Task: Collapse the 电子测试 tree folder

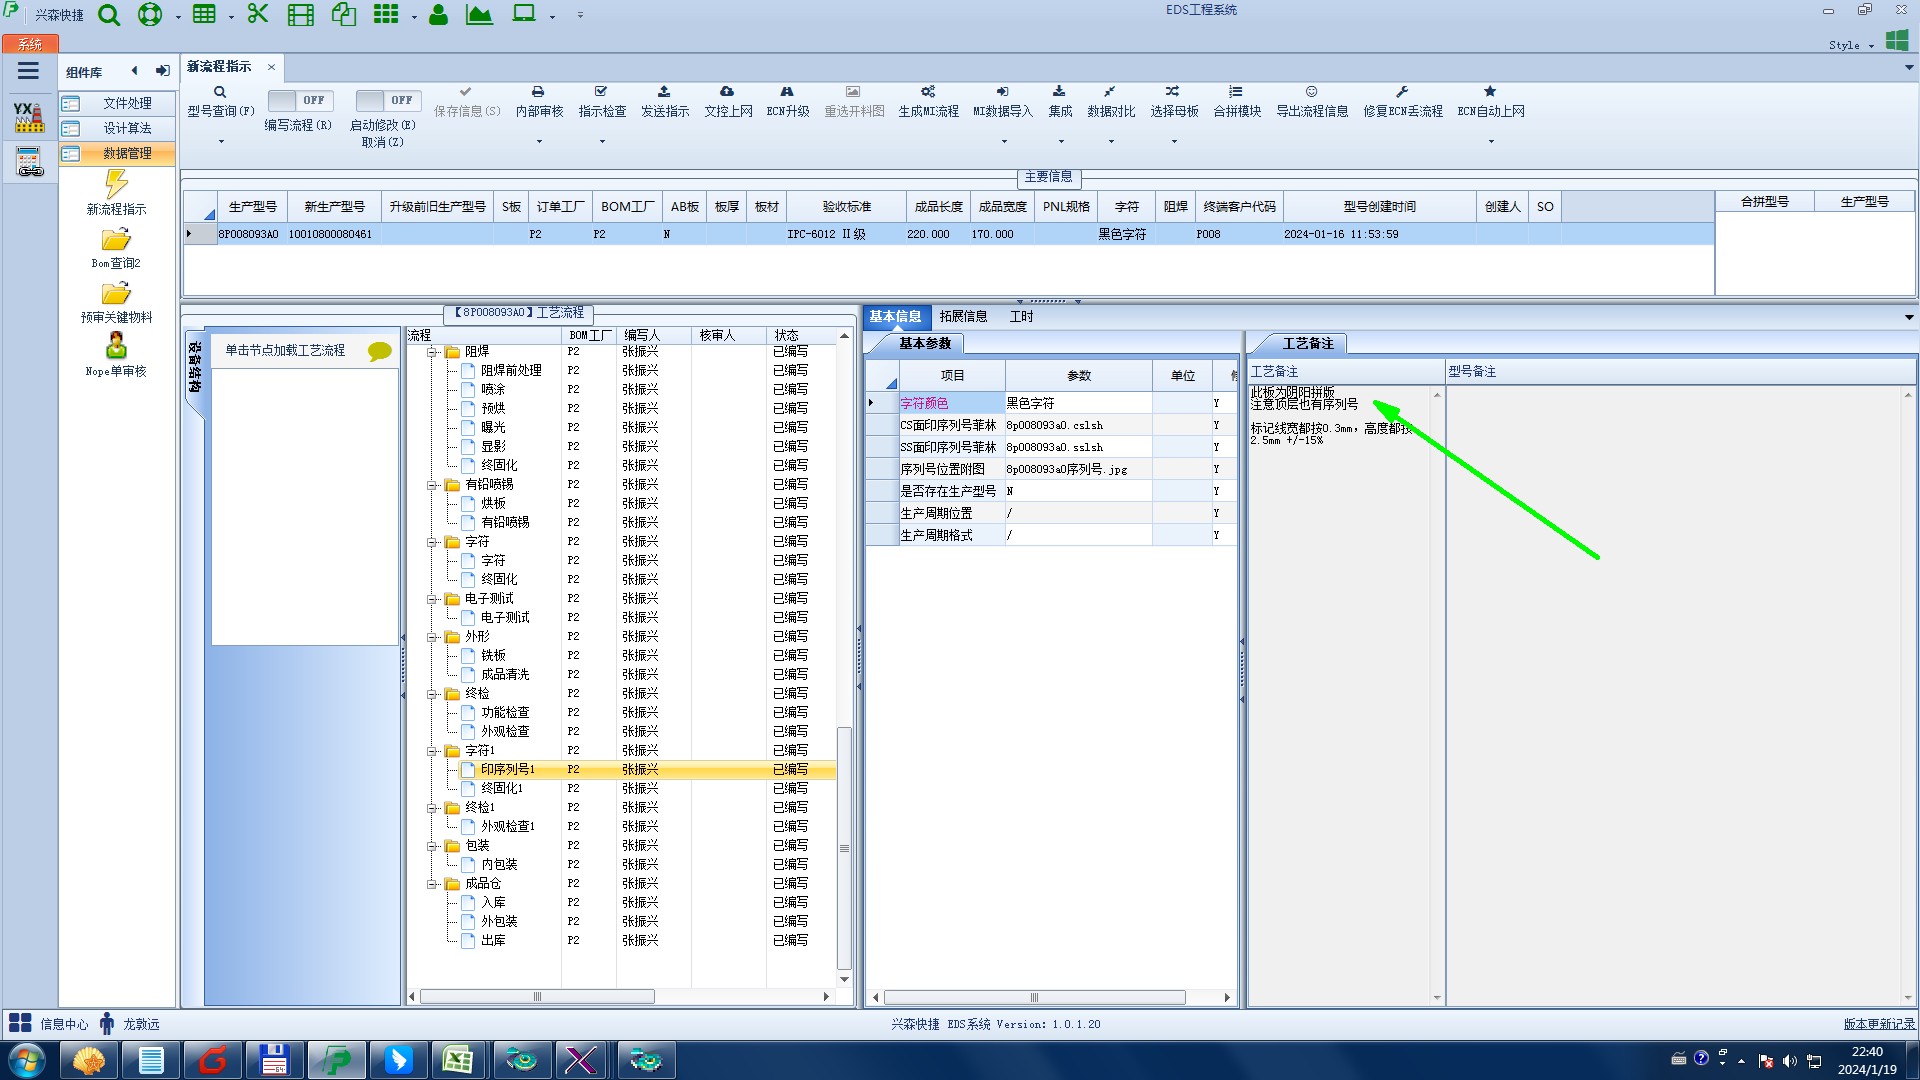Action: point(433,599)
